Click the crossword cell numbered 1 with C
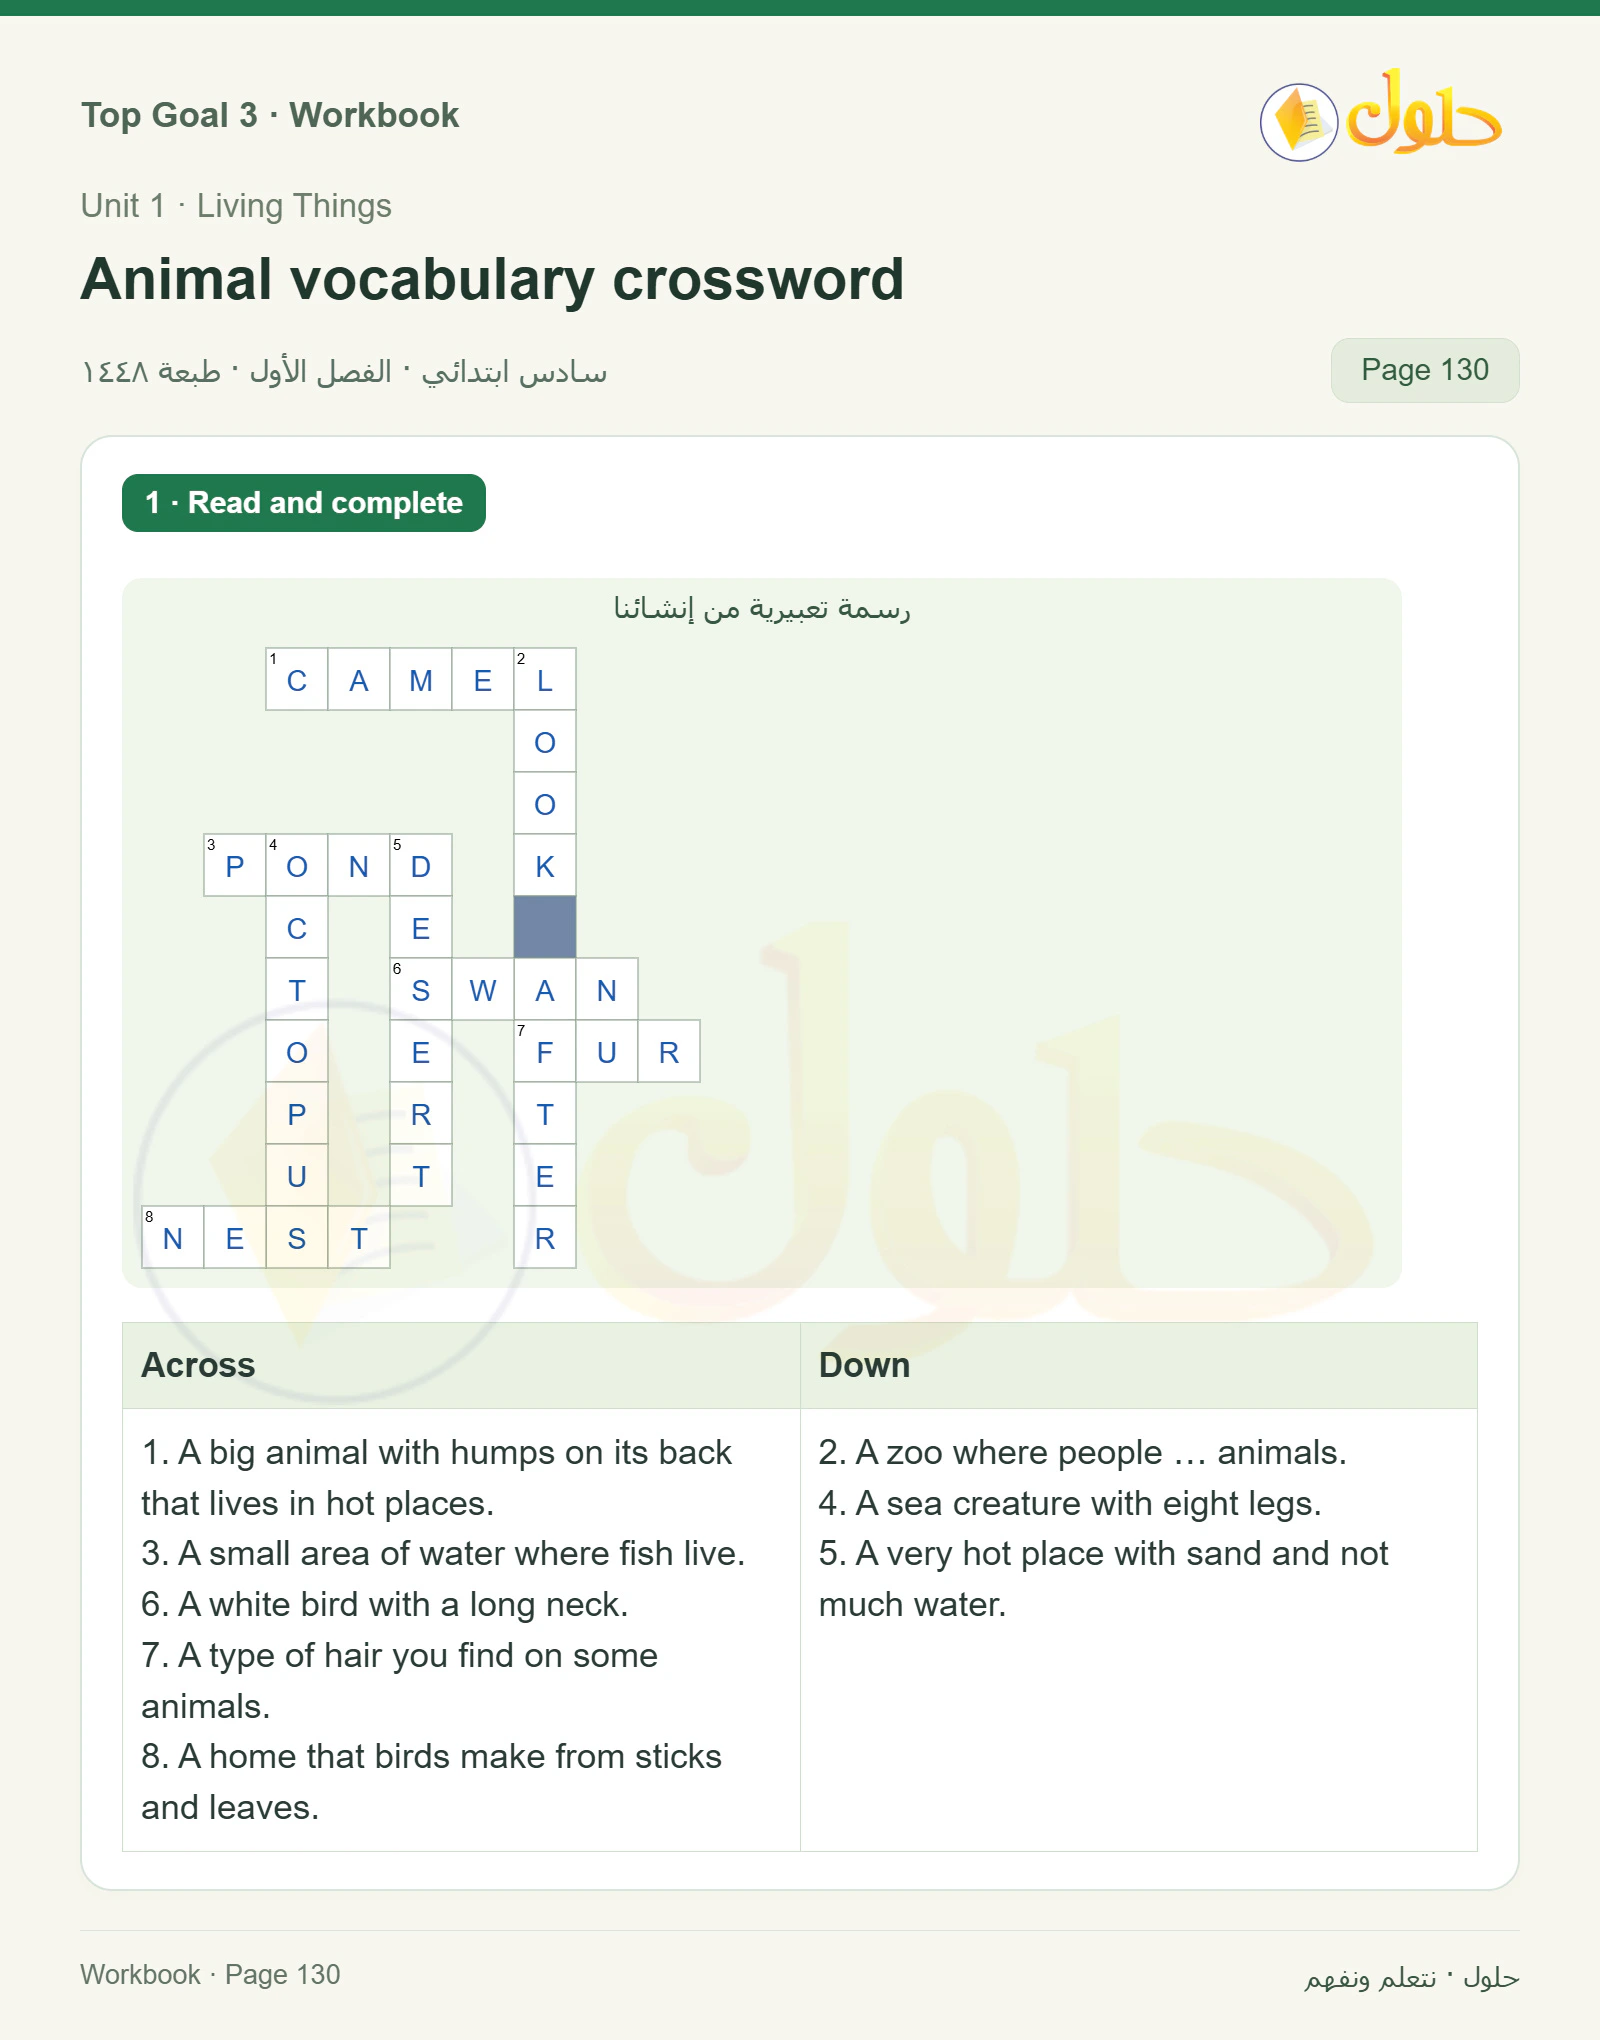 tap(297, 679)
